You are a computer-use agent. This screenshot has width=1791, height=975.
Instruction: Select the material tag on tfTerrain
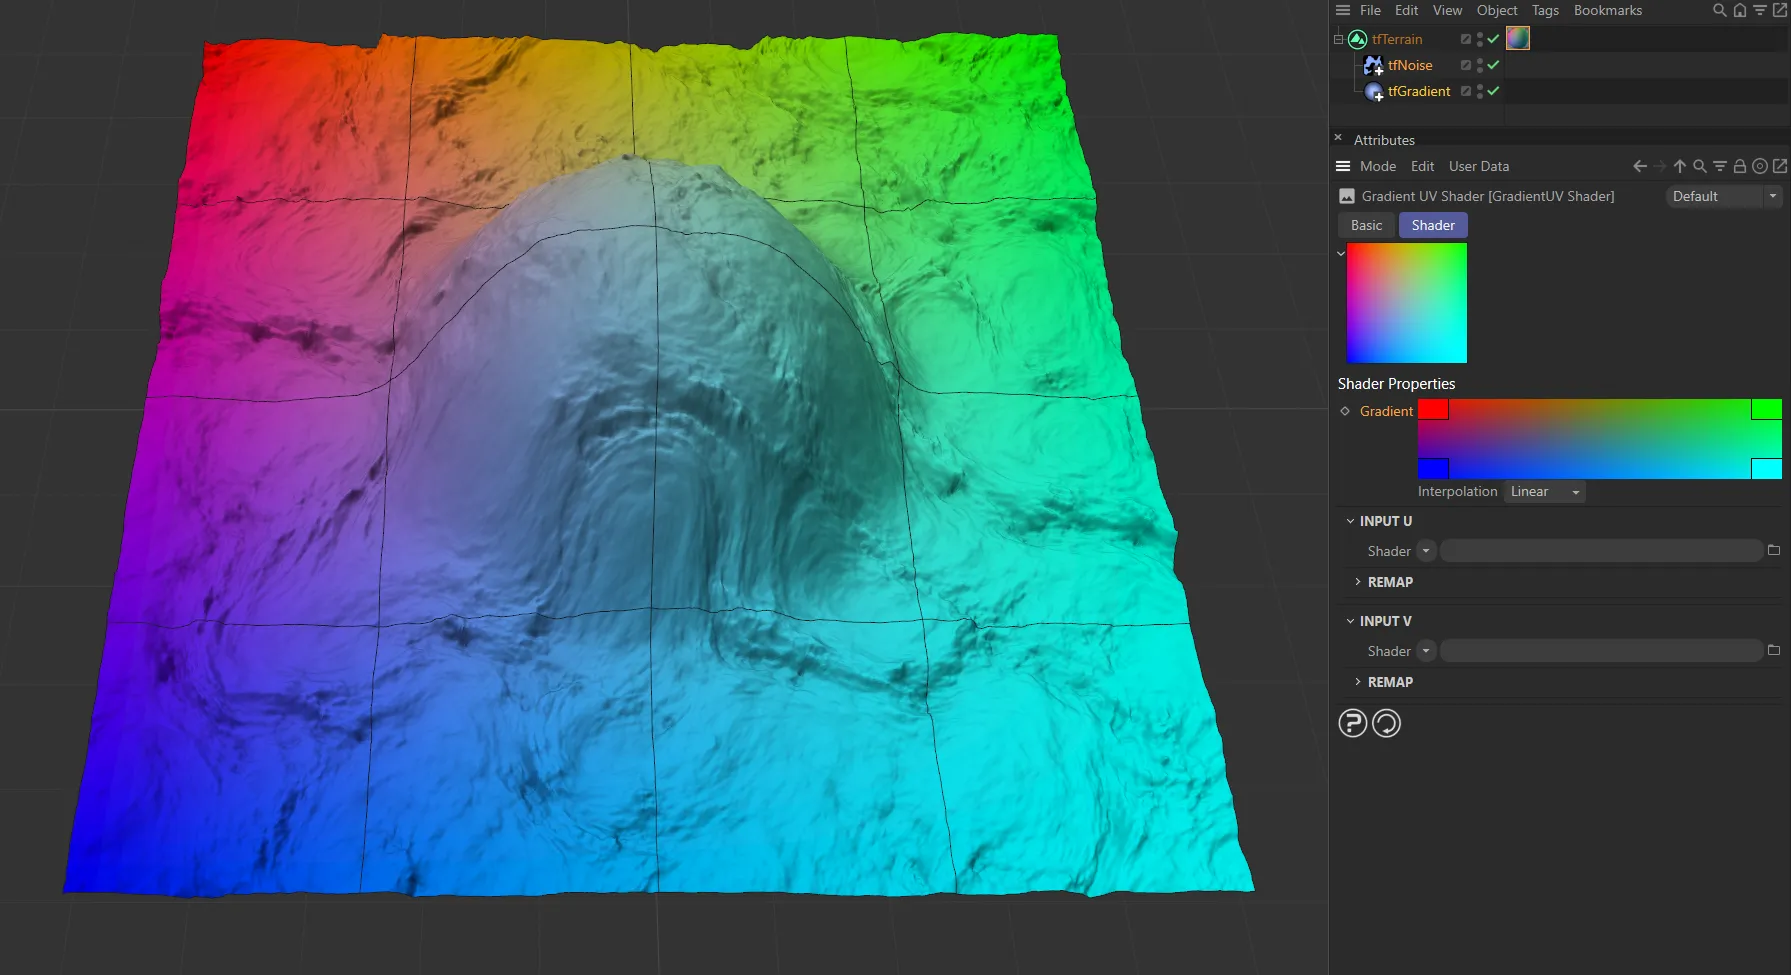click(1517, 38)
